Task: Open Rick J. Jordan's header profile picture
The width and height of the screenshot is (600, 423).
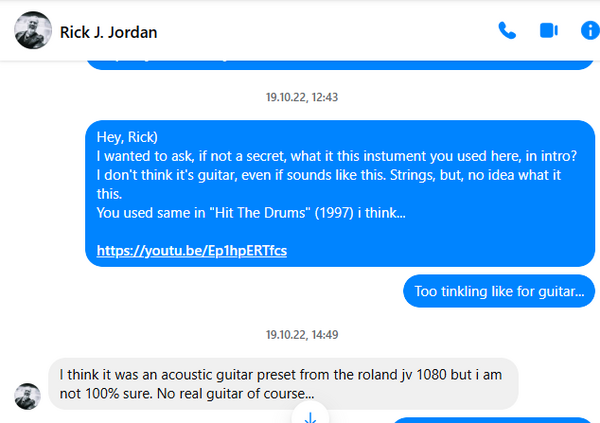Action: pos(33,30)
